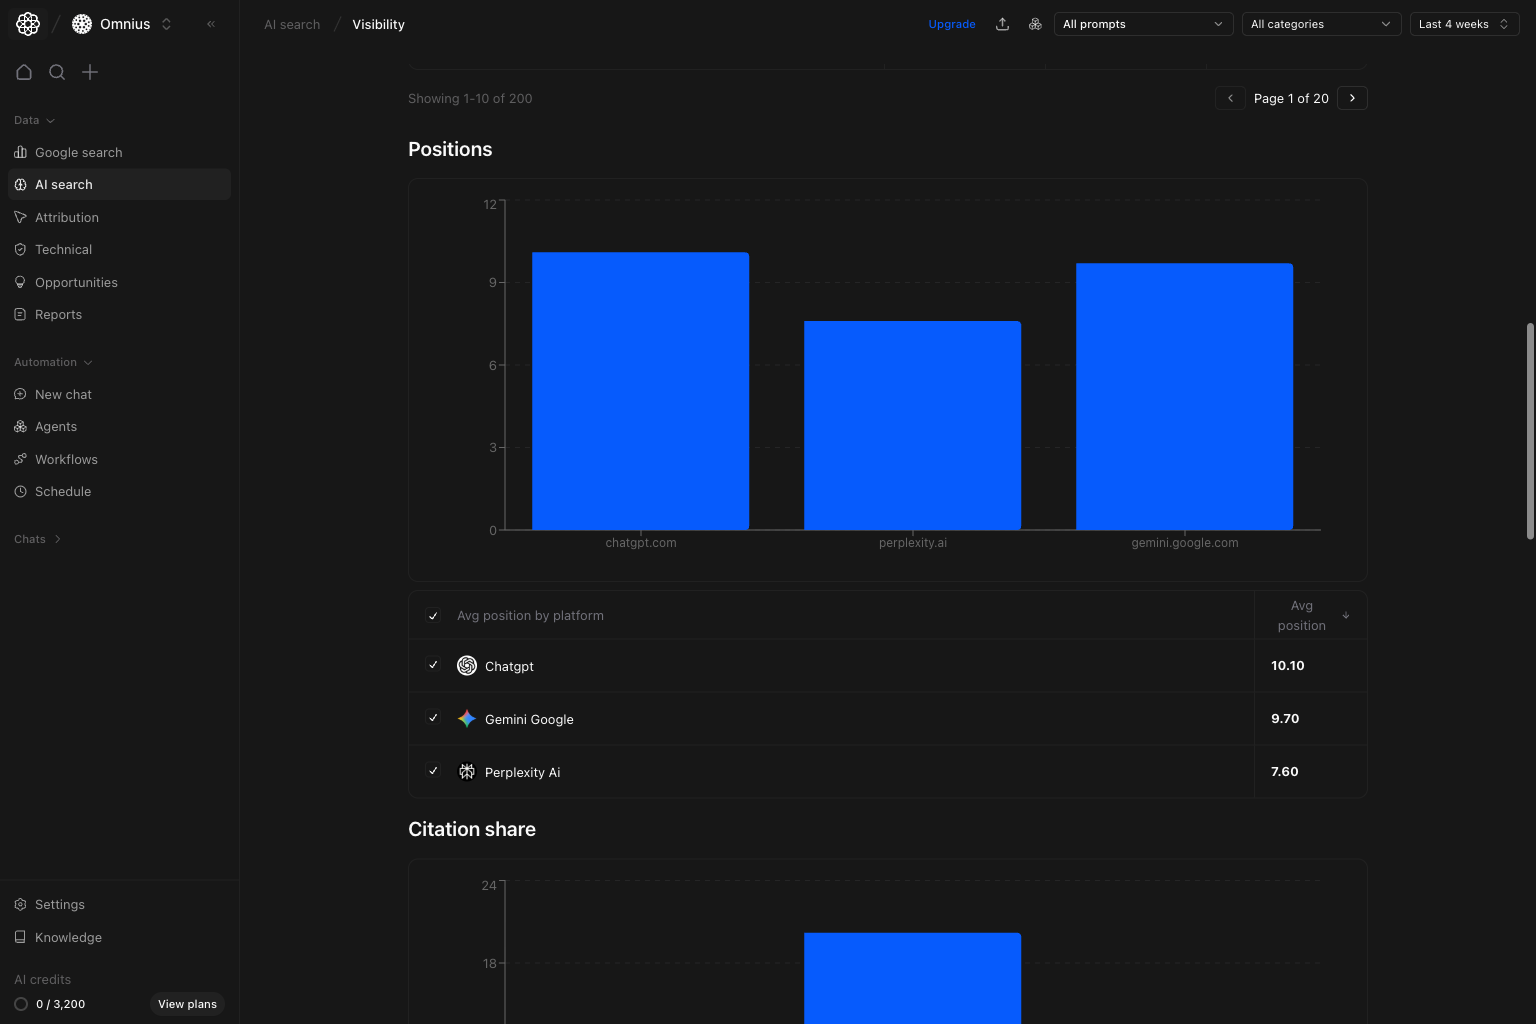Open the All prompts dropdown
The image size is (1536, 1024).
click(1143, 23)
